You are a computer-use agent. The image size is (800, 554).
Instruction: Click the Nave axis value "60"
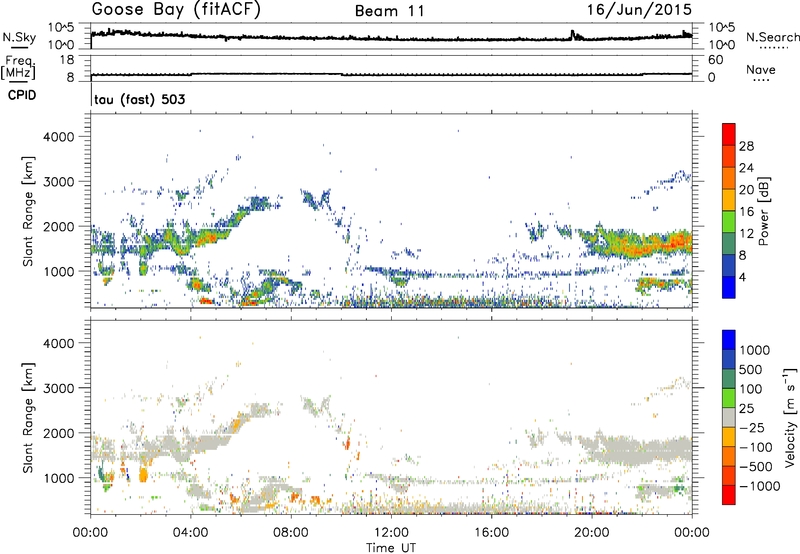coord(715,60)
